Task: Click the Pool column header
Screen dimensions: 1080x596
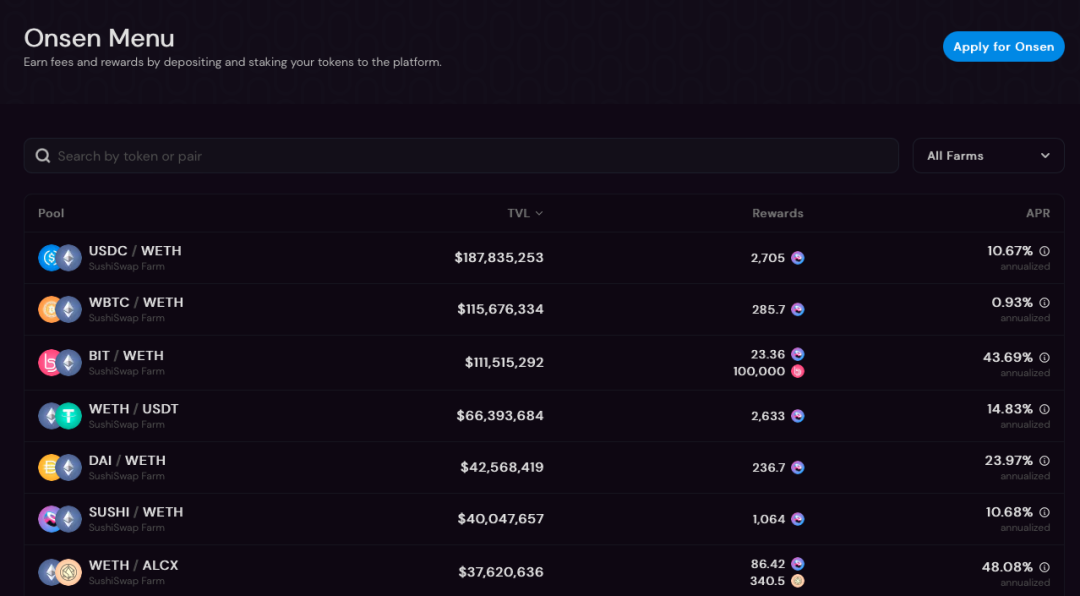Action: 51,214
